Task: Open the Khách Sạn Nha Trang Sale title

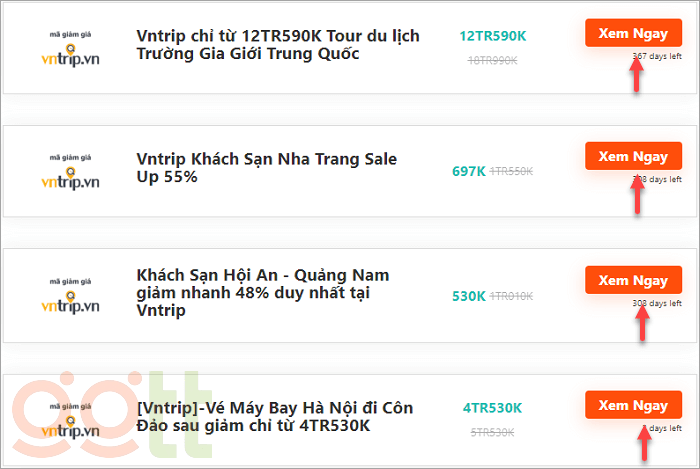Action: tap(266, 168)
